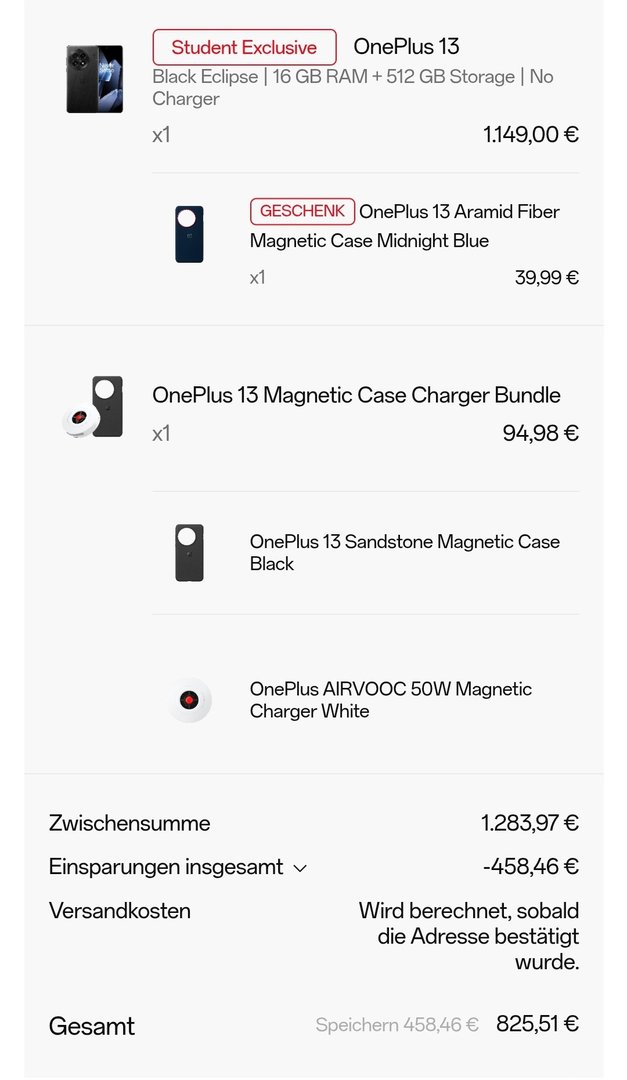Open OnePlus 13 Aramid Fiber case link

[404, 226]
